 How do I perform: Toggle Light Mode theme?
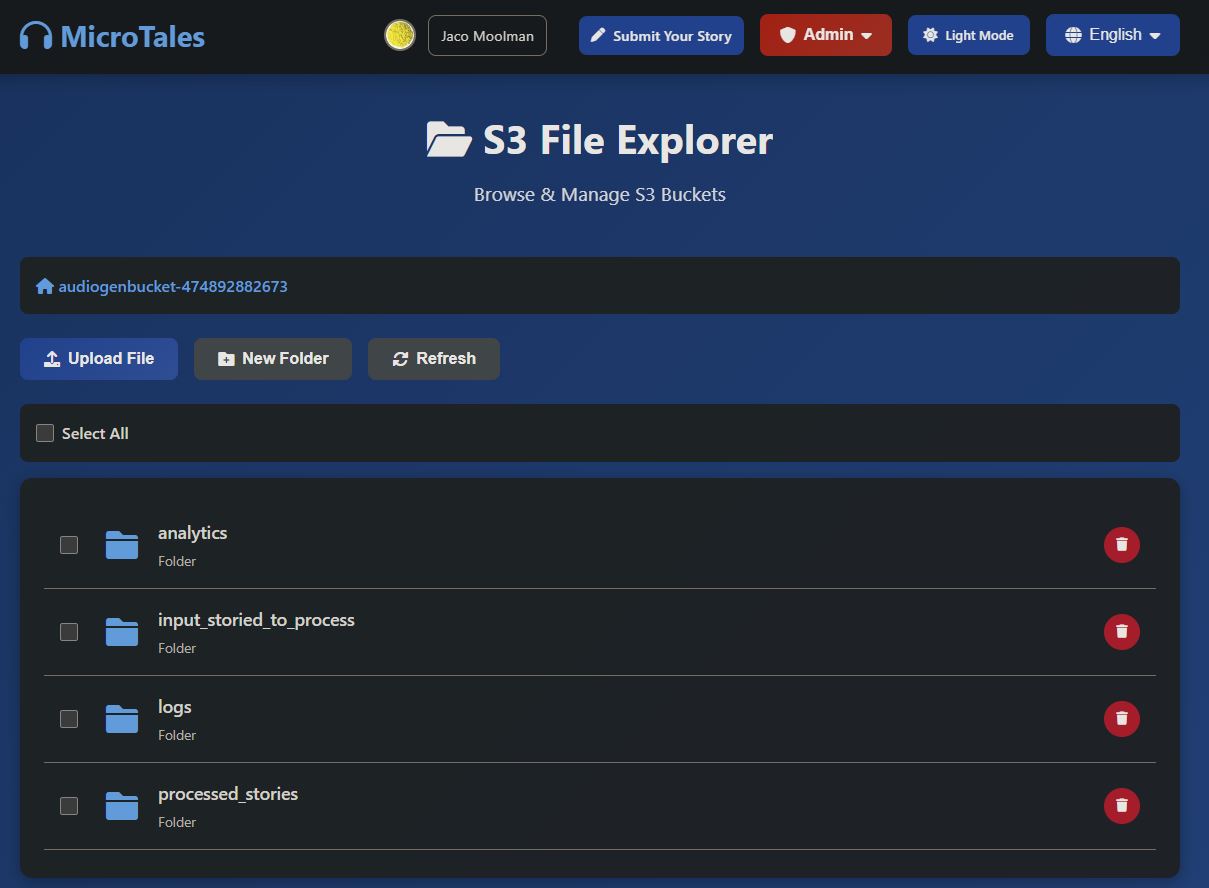(968, 35)
